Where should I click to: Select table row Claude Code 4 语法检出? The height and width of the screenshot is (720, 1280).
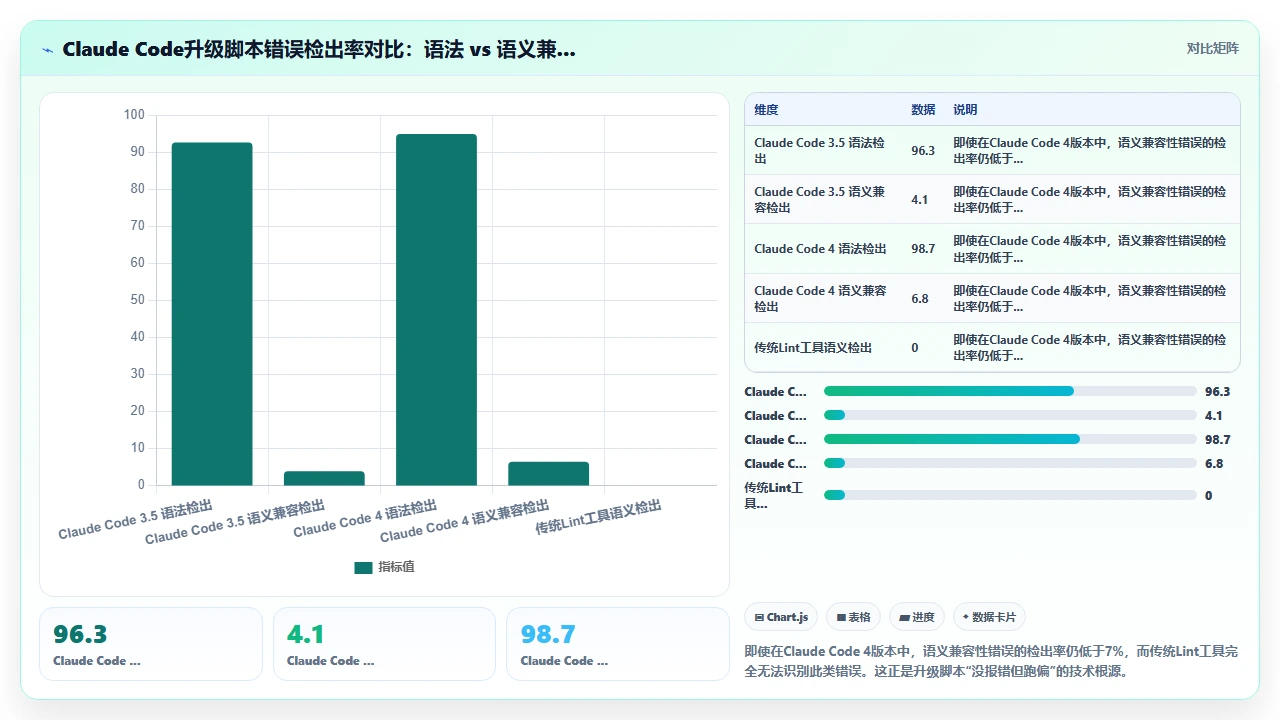(992, 248)
